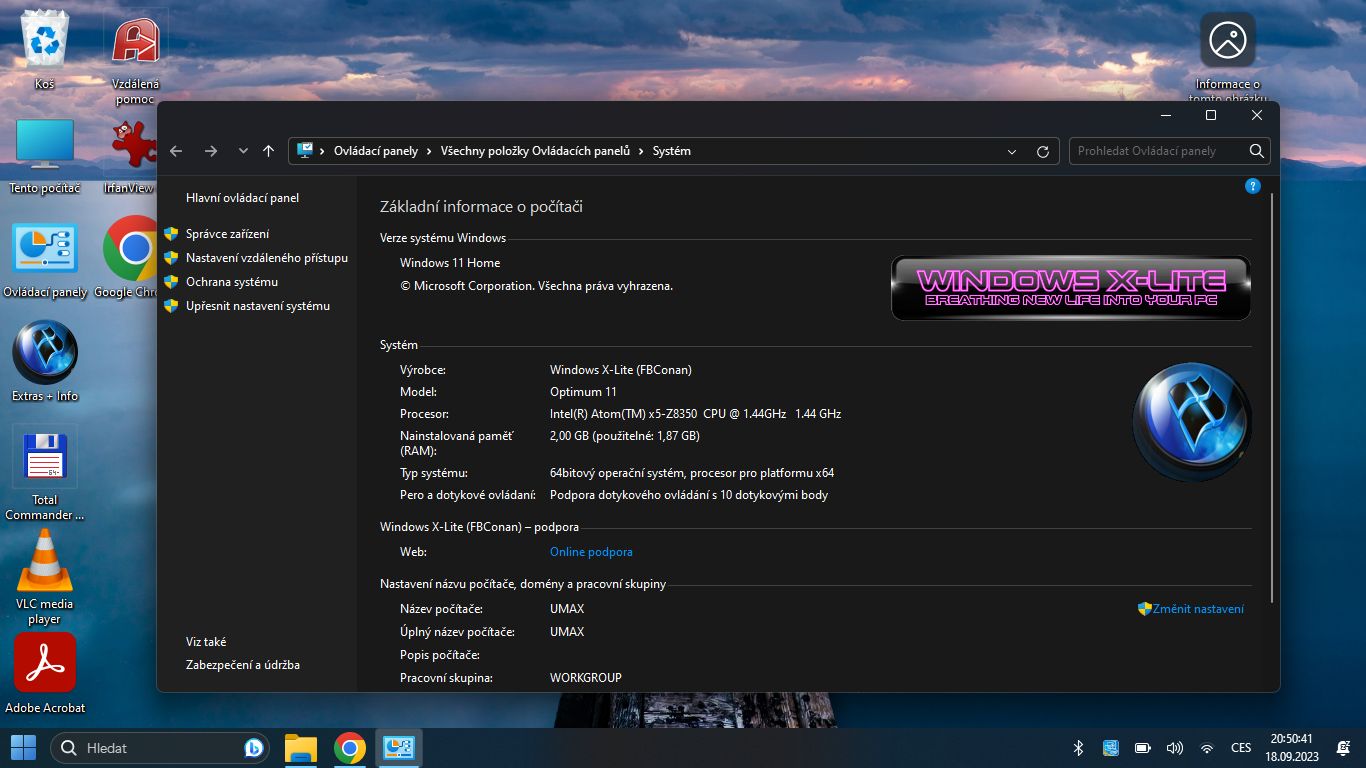The width and height of the screenshot is (1366, 768).
Task: Click Změnit nastavení link
Action: pyautogui.click(x=1198, y=609)
